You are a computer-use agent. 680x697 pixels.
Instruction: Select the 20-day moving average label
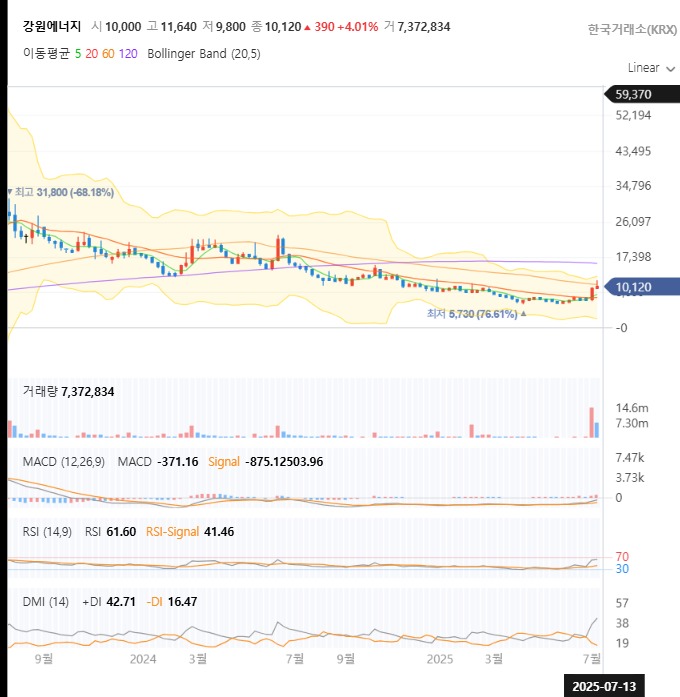pyautogui.click(x=92, y=54)
